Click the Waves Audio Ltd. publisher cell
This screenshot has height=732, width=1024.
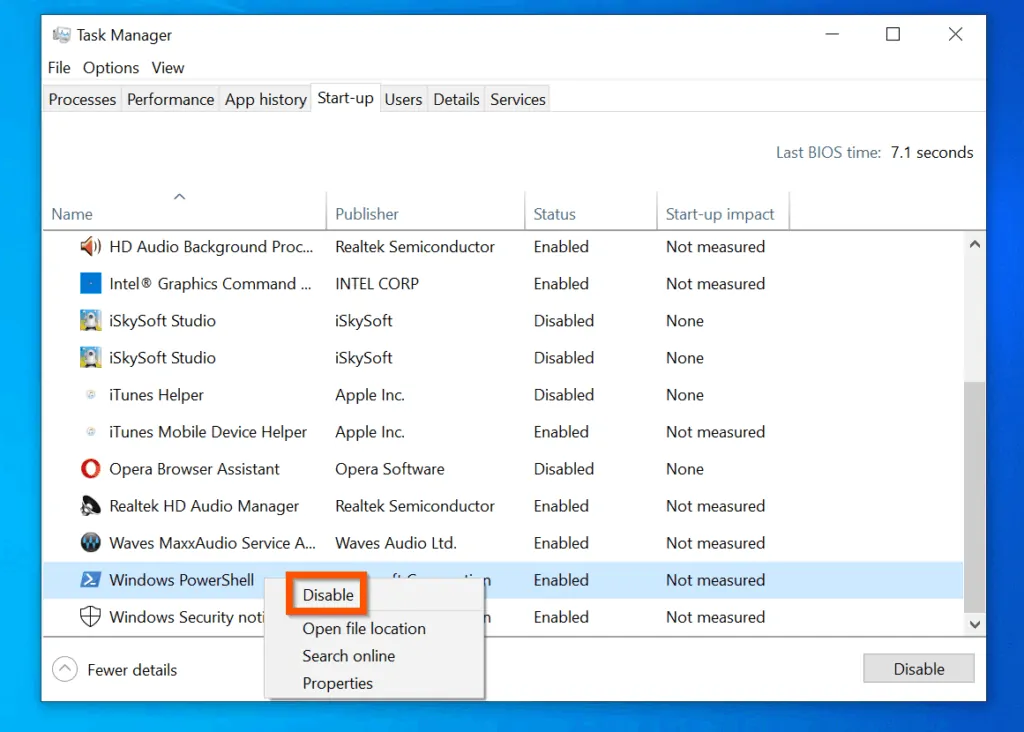396,543
